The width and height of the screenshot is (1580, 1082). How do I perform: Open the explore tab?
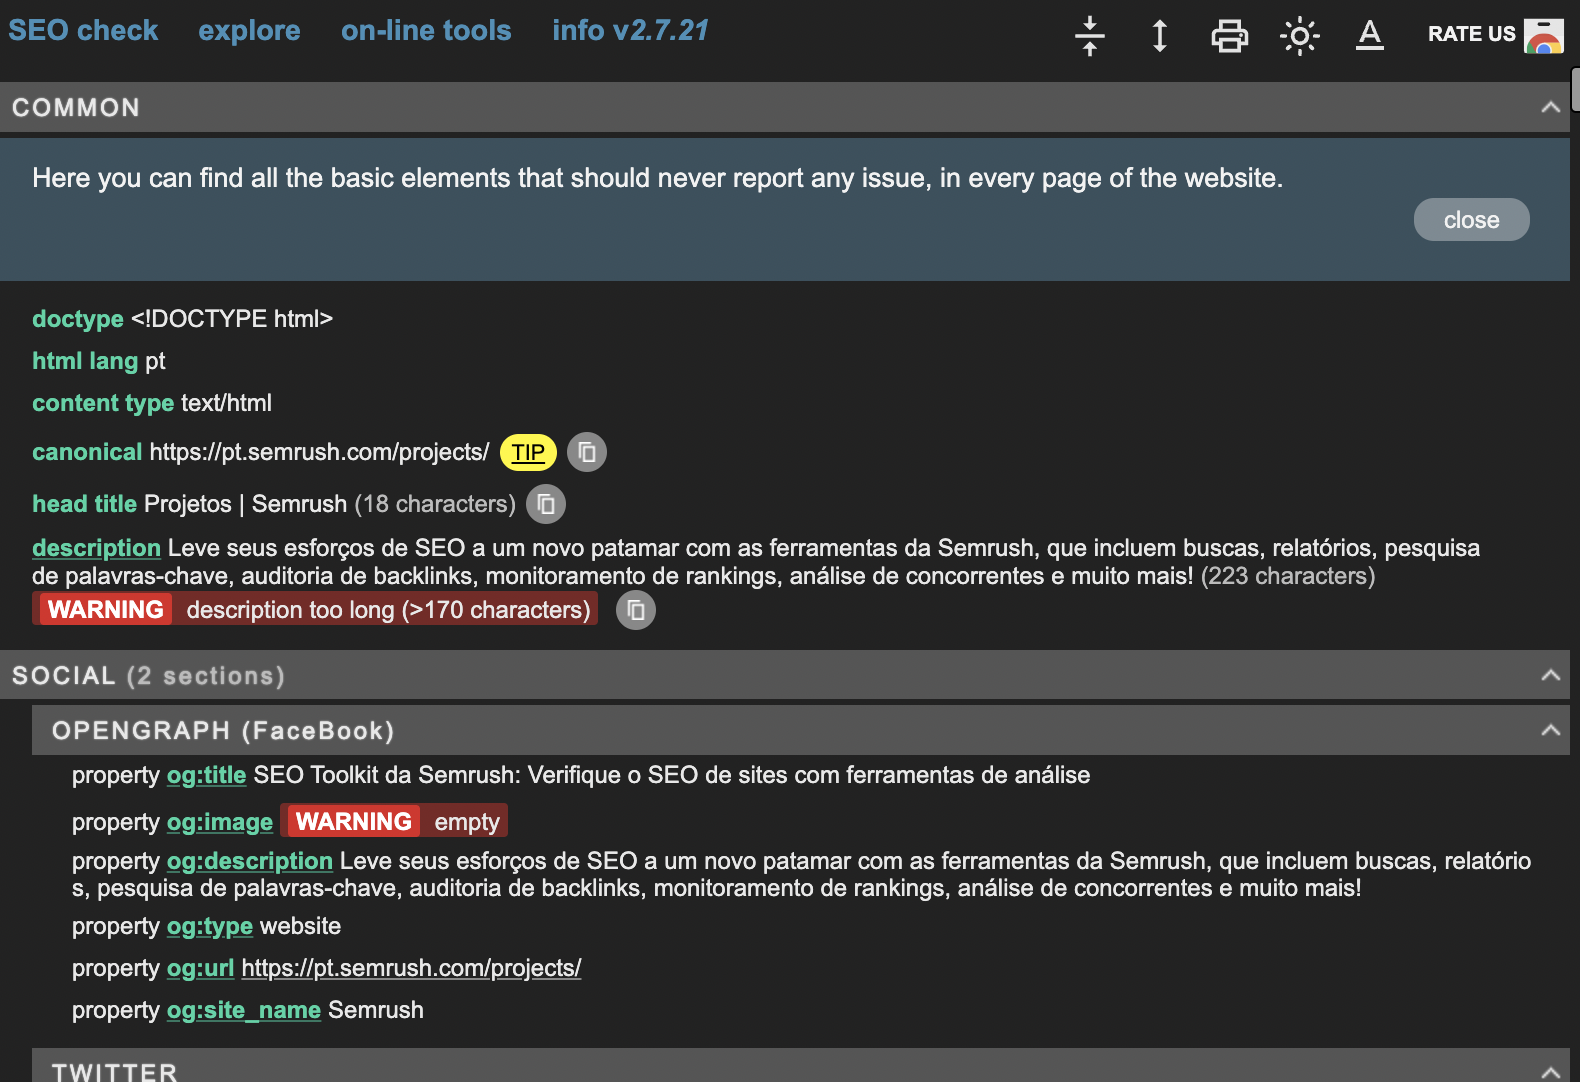[249, 30]
